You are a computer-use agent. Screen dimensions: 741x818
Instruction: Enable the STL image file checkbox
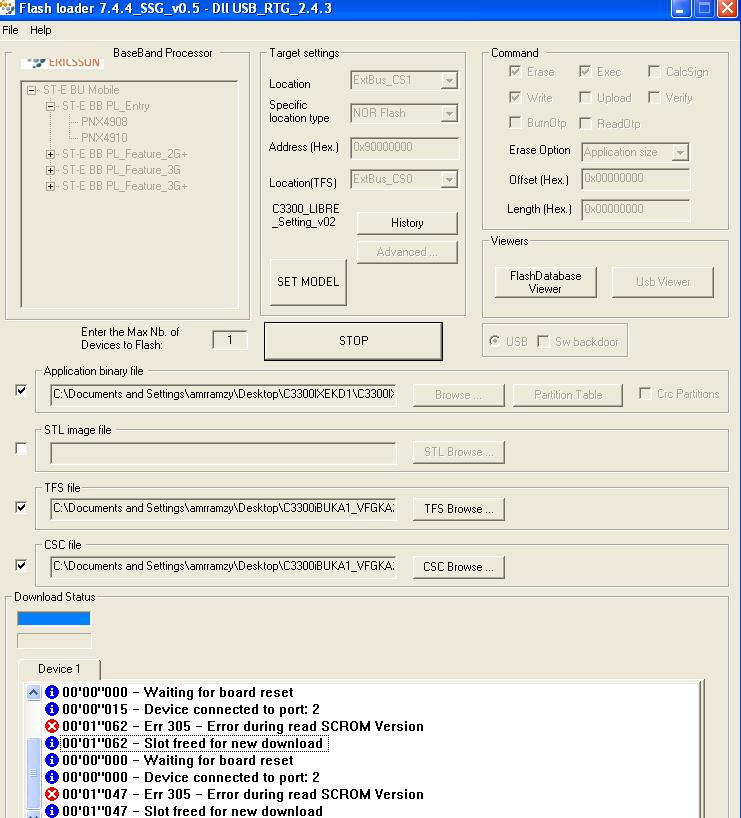pos(21,449)
